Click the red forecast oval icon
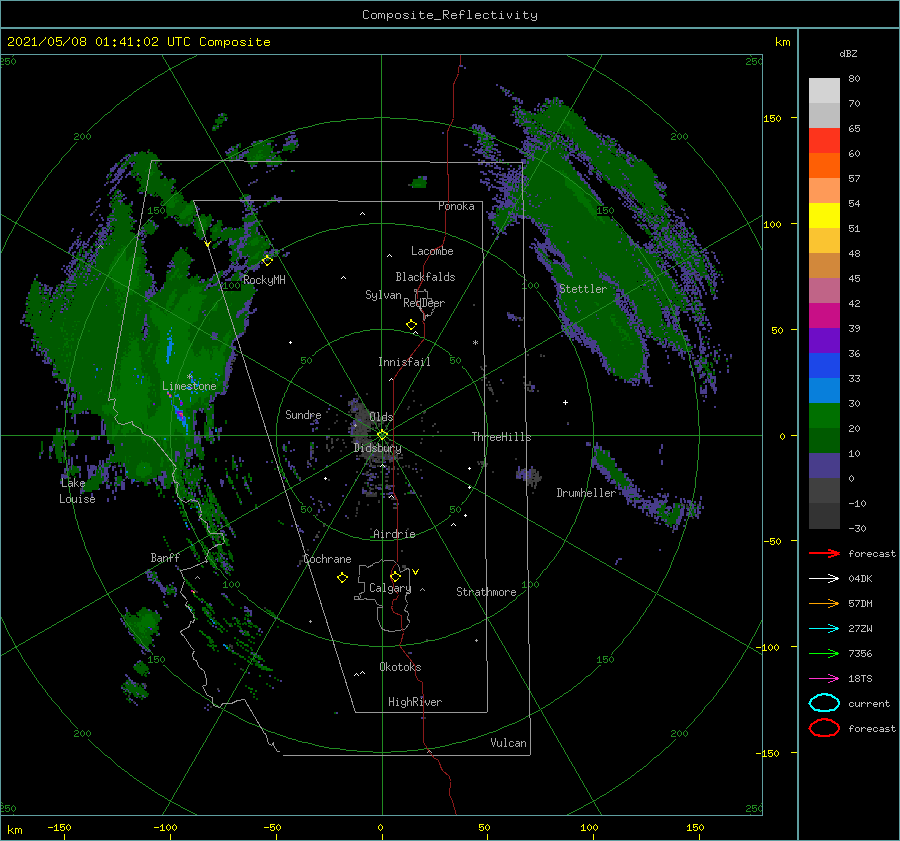 pyautogui.click(x=824, y=728)
